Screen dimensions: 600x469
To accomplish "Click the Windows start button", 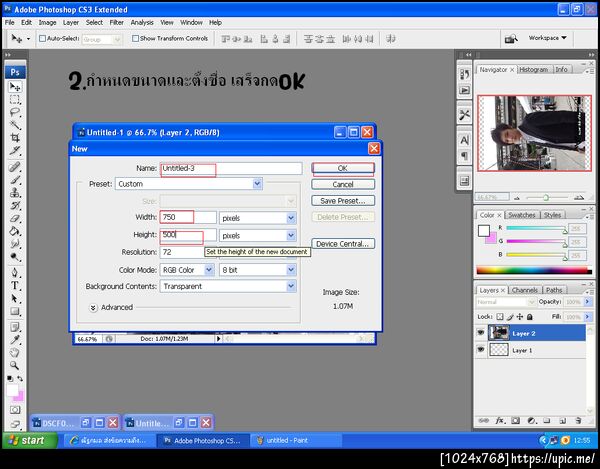I will point(30,440).
